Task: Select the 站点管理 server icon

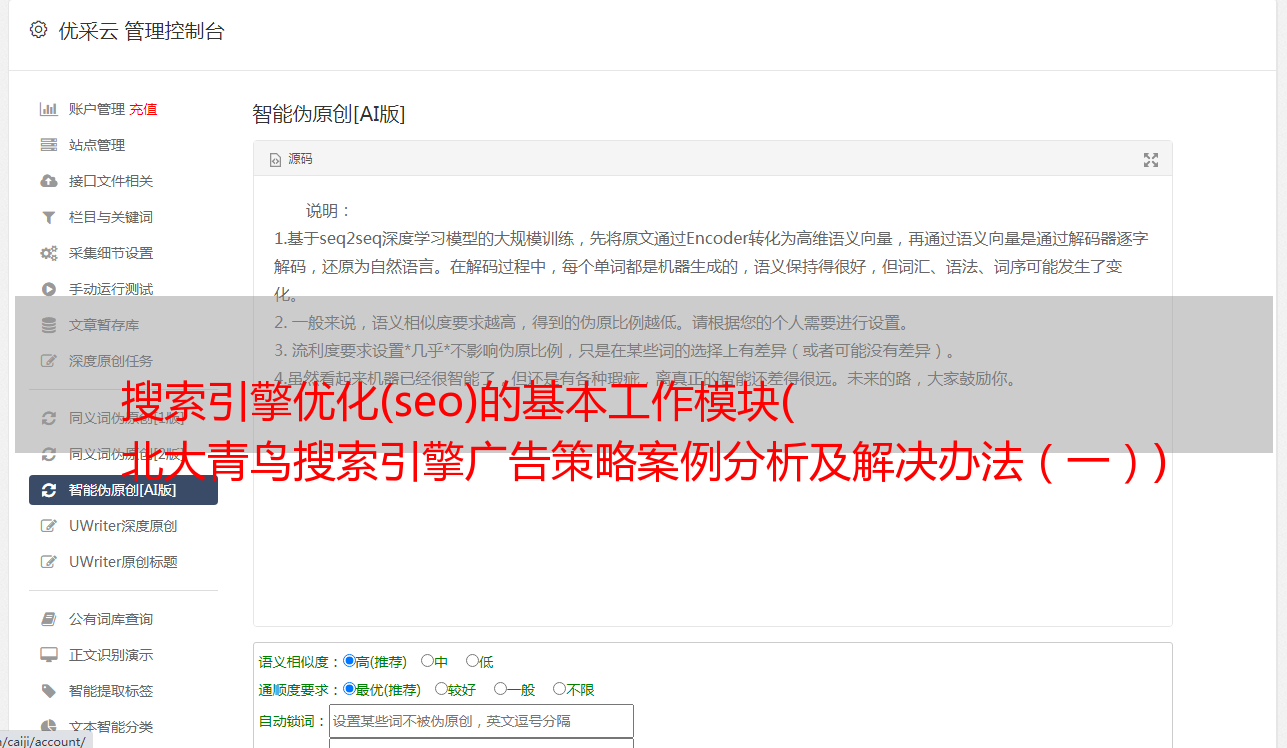Action: (x=48, y=145)
